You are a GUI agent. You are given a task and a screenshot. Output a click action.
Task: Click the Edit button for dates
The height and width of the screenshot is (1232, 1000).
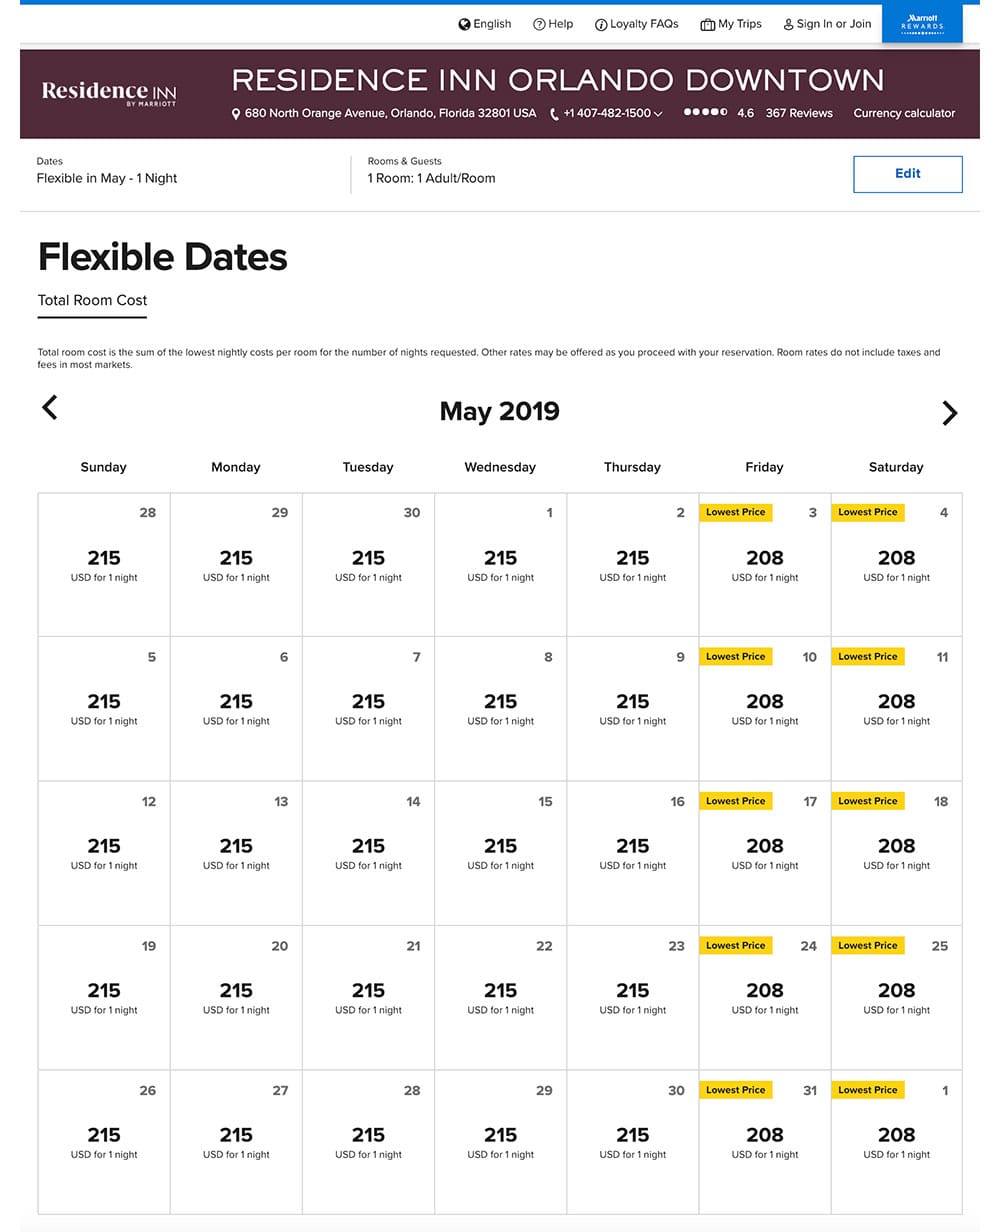pos(907,173)
